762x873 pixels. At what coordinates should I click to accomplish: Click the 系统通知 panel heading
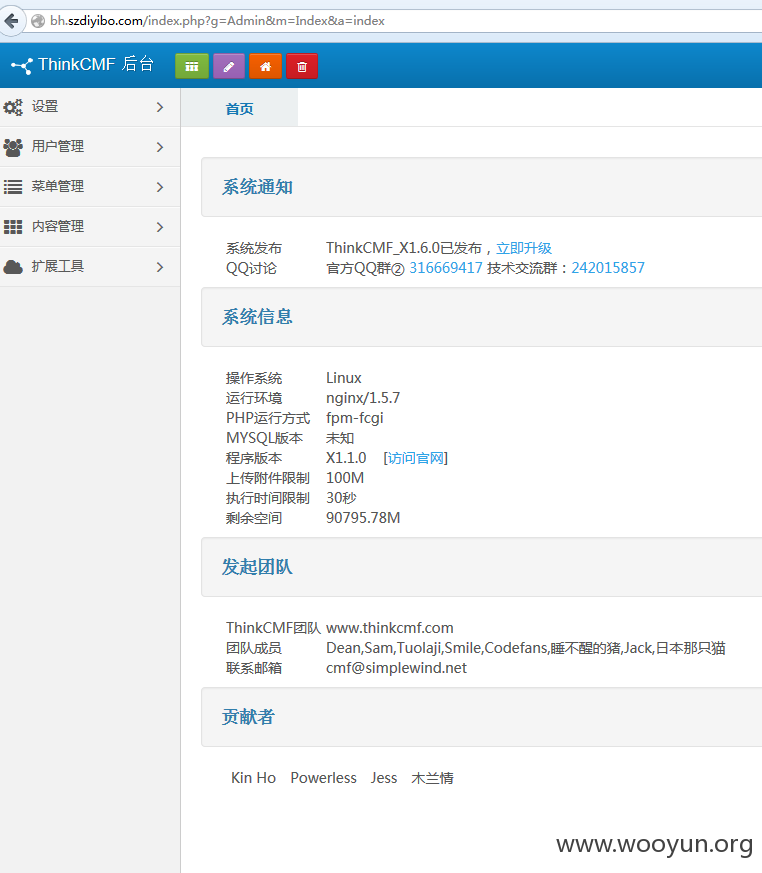click(x=257, y=187)
